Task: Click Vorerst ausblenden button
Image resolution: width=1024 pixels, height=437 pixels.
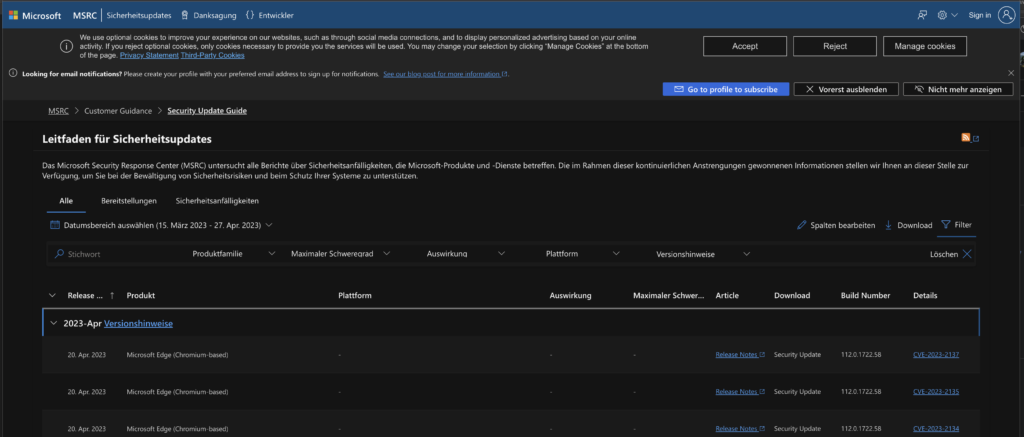Action: coord(846,89)
